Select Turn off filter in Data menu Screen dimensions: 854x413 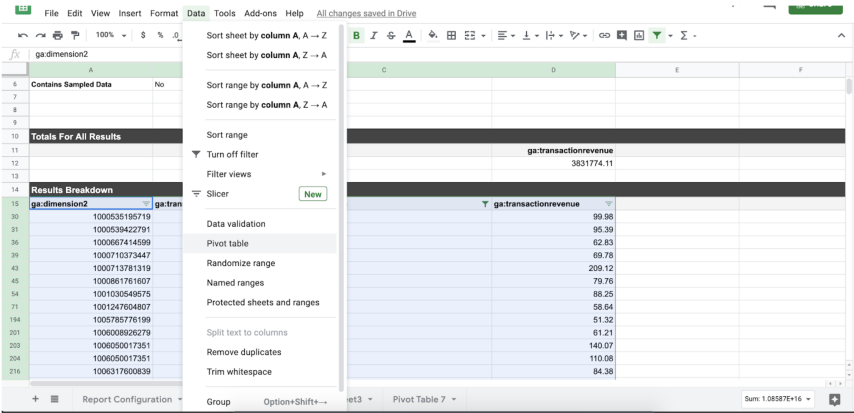[x=234, y=154]
